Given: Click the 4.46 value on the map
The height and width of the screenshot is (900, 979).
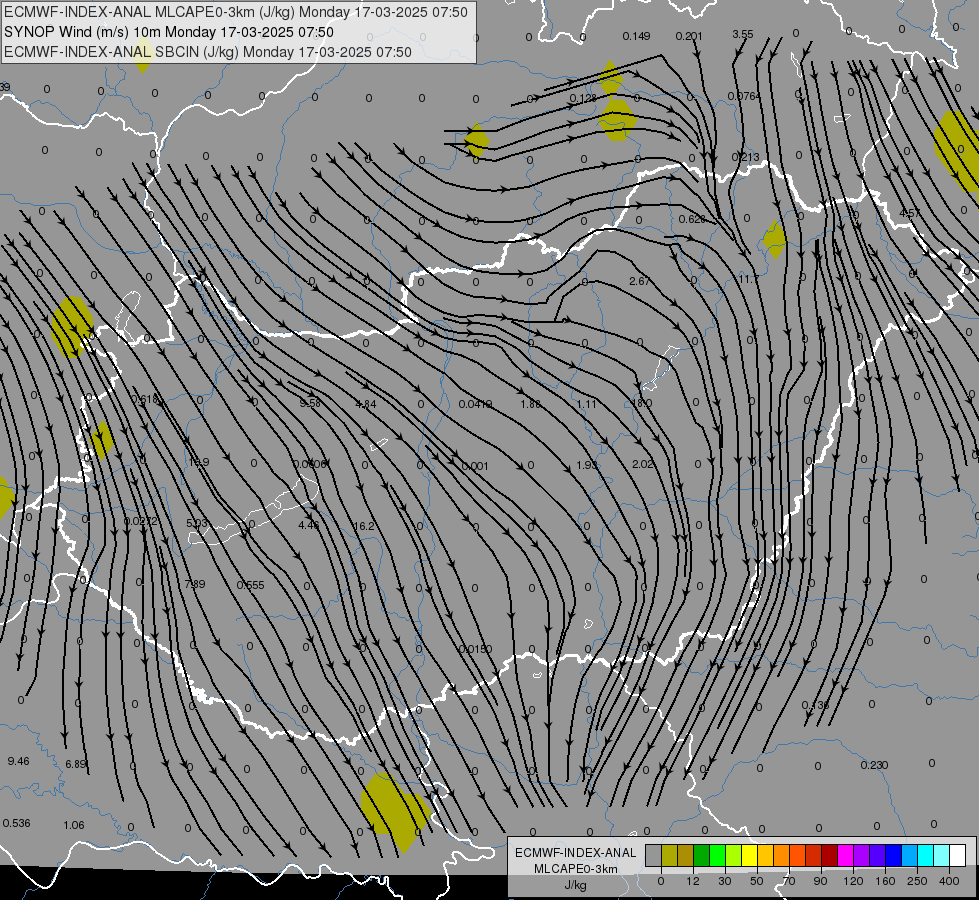Looking at the screenshot, I should click(308, 525).
